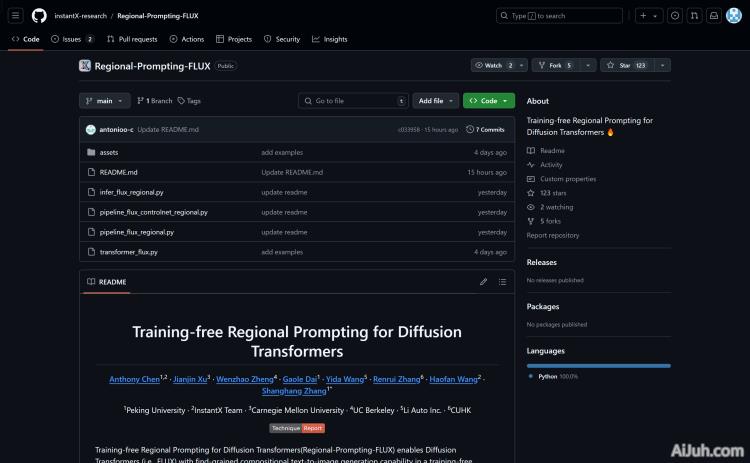Open Readme link in About sidebar
This screenshot has width=750, height=463.
546,151
